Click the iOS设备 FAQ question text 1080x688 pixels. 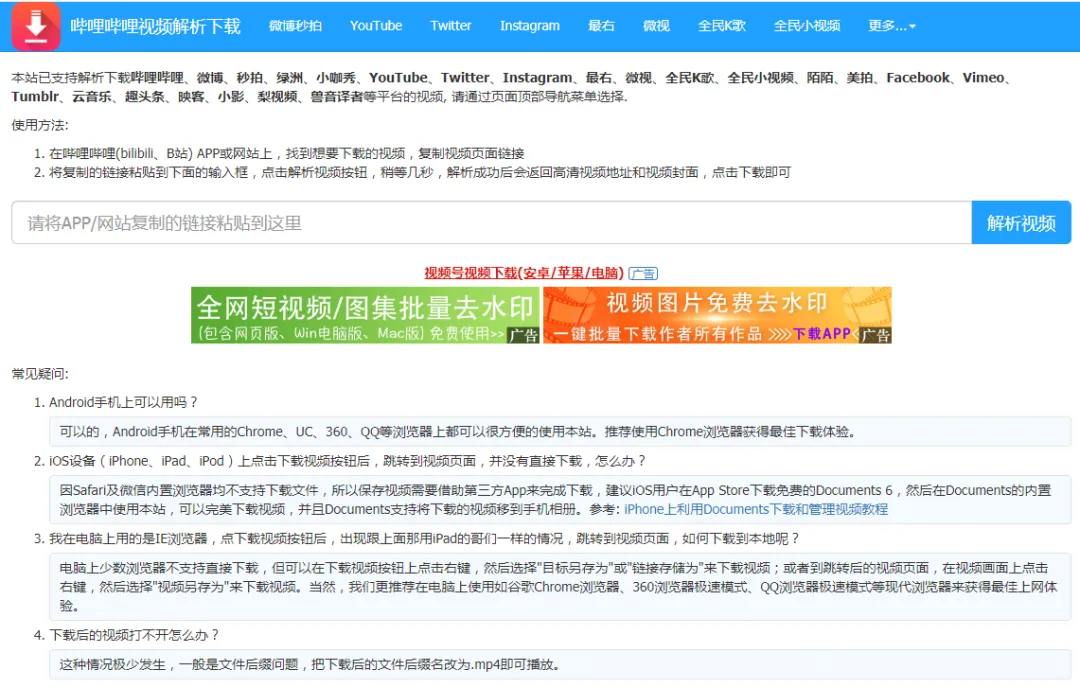(347, 461)
